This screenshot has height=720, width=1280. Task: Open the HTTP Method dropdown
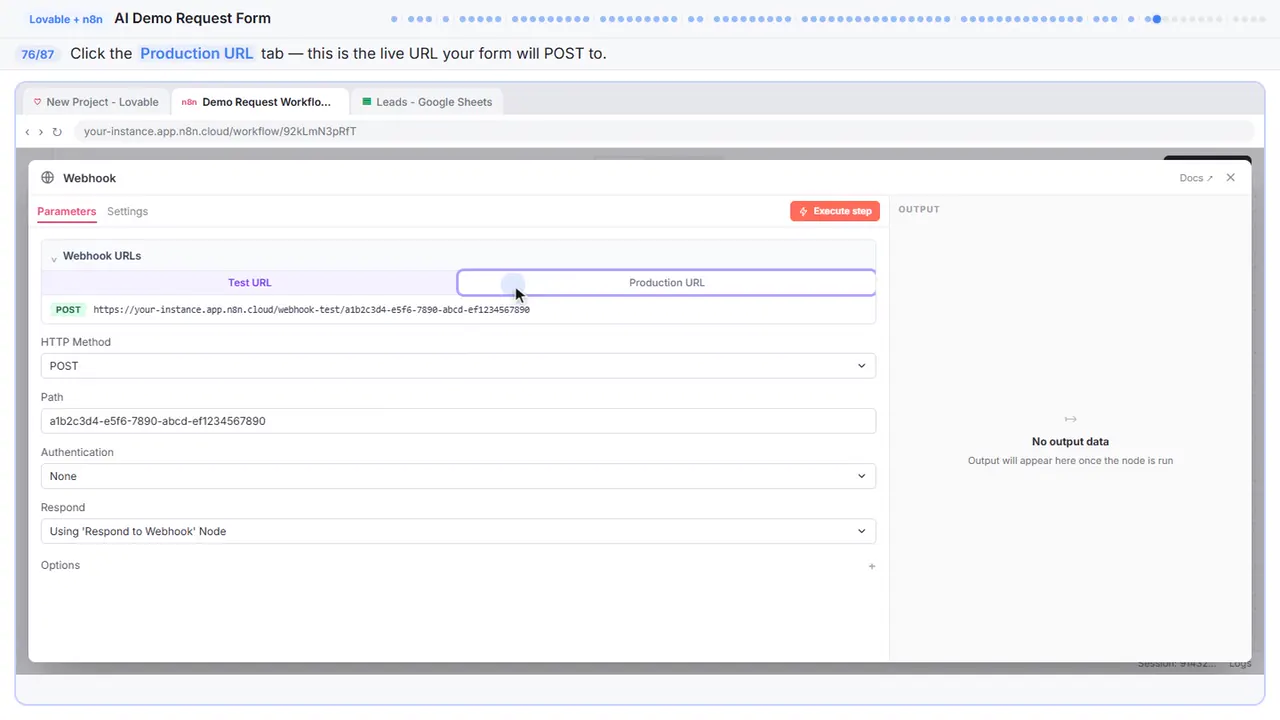(x=458, y=366)
